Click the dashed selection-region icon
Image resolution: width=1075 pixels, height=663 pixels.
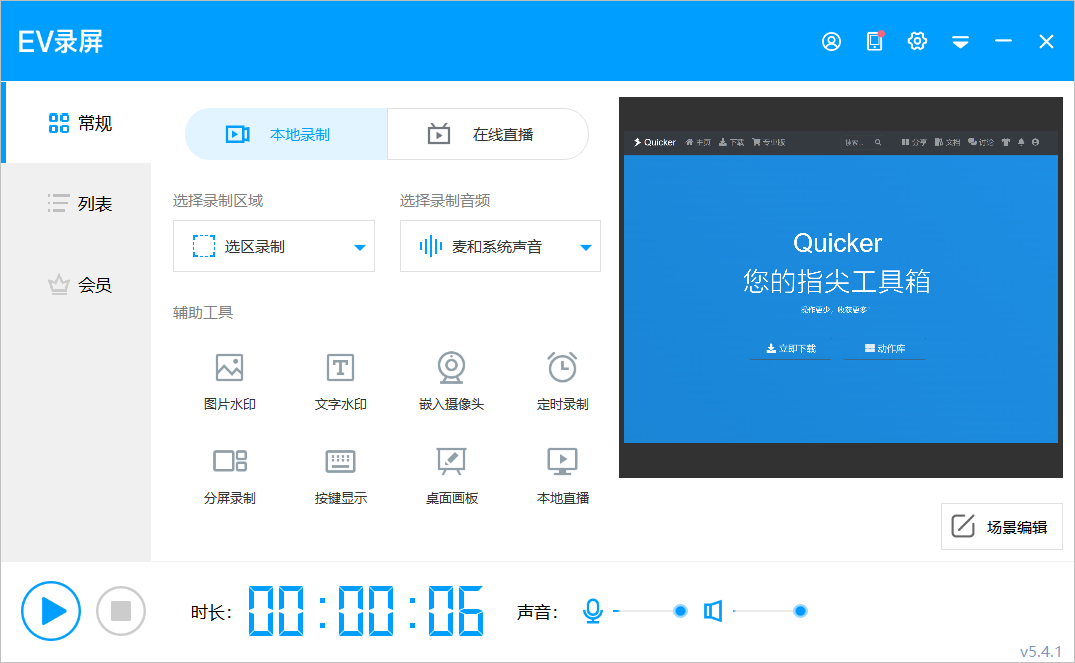204,246
